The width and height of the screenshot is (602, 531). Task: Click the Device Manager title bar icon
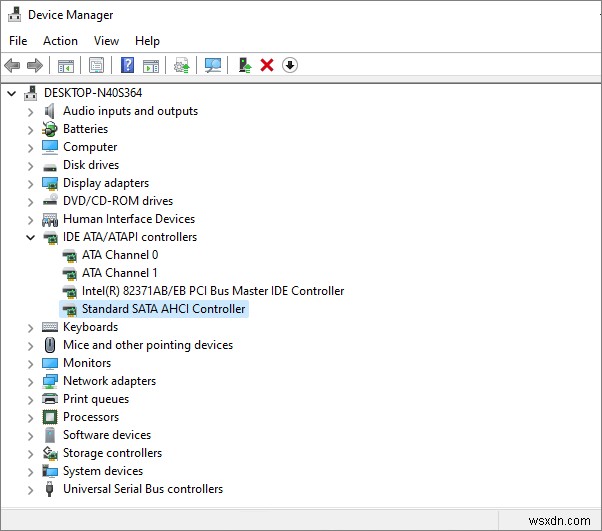15,14
